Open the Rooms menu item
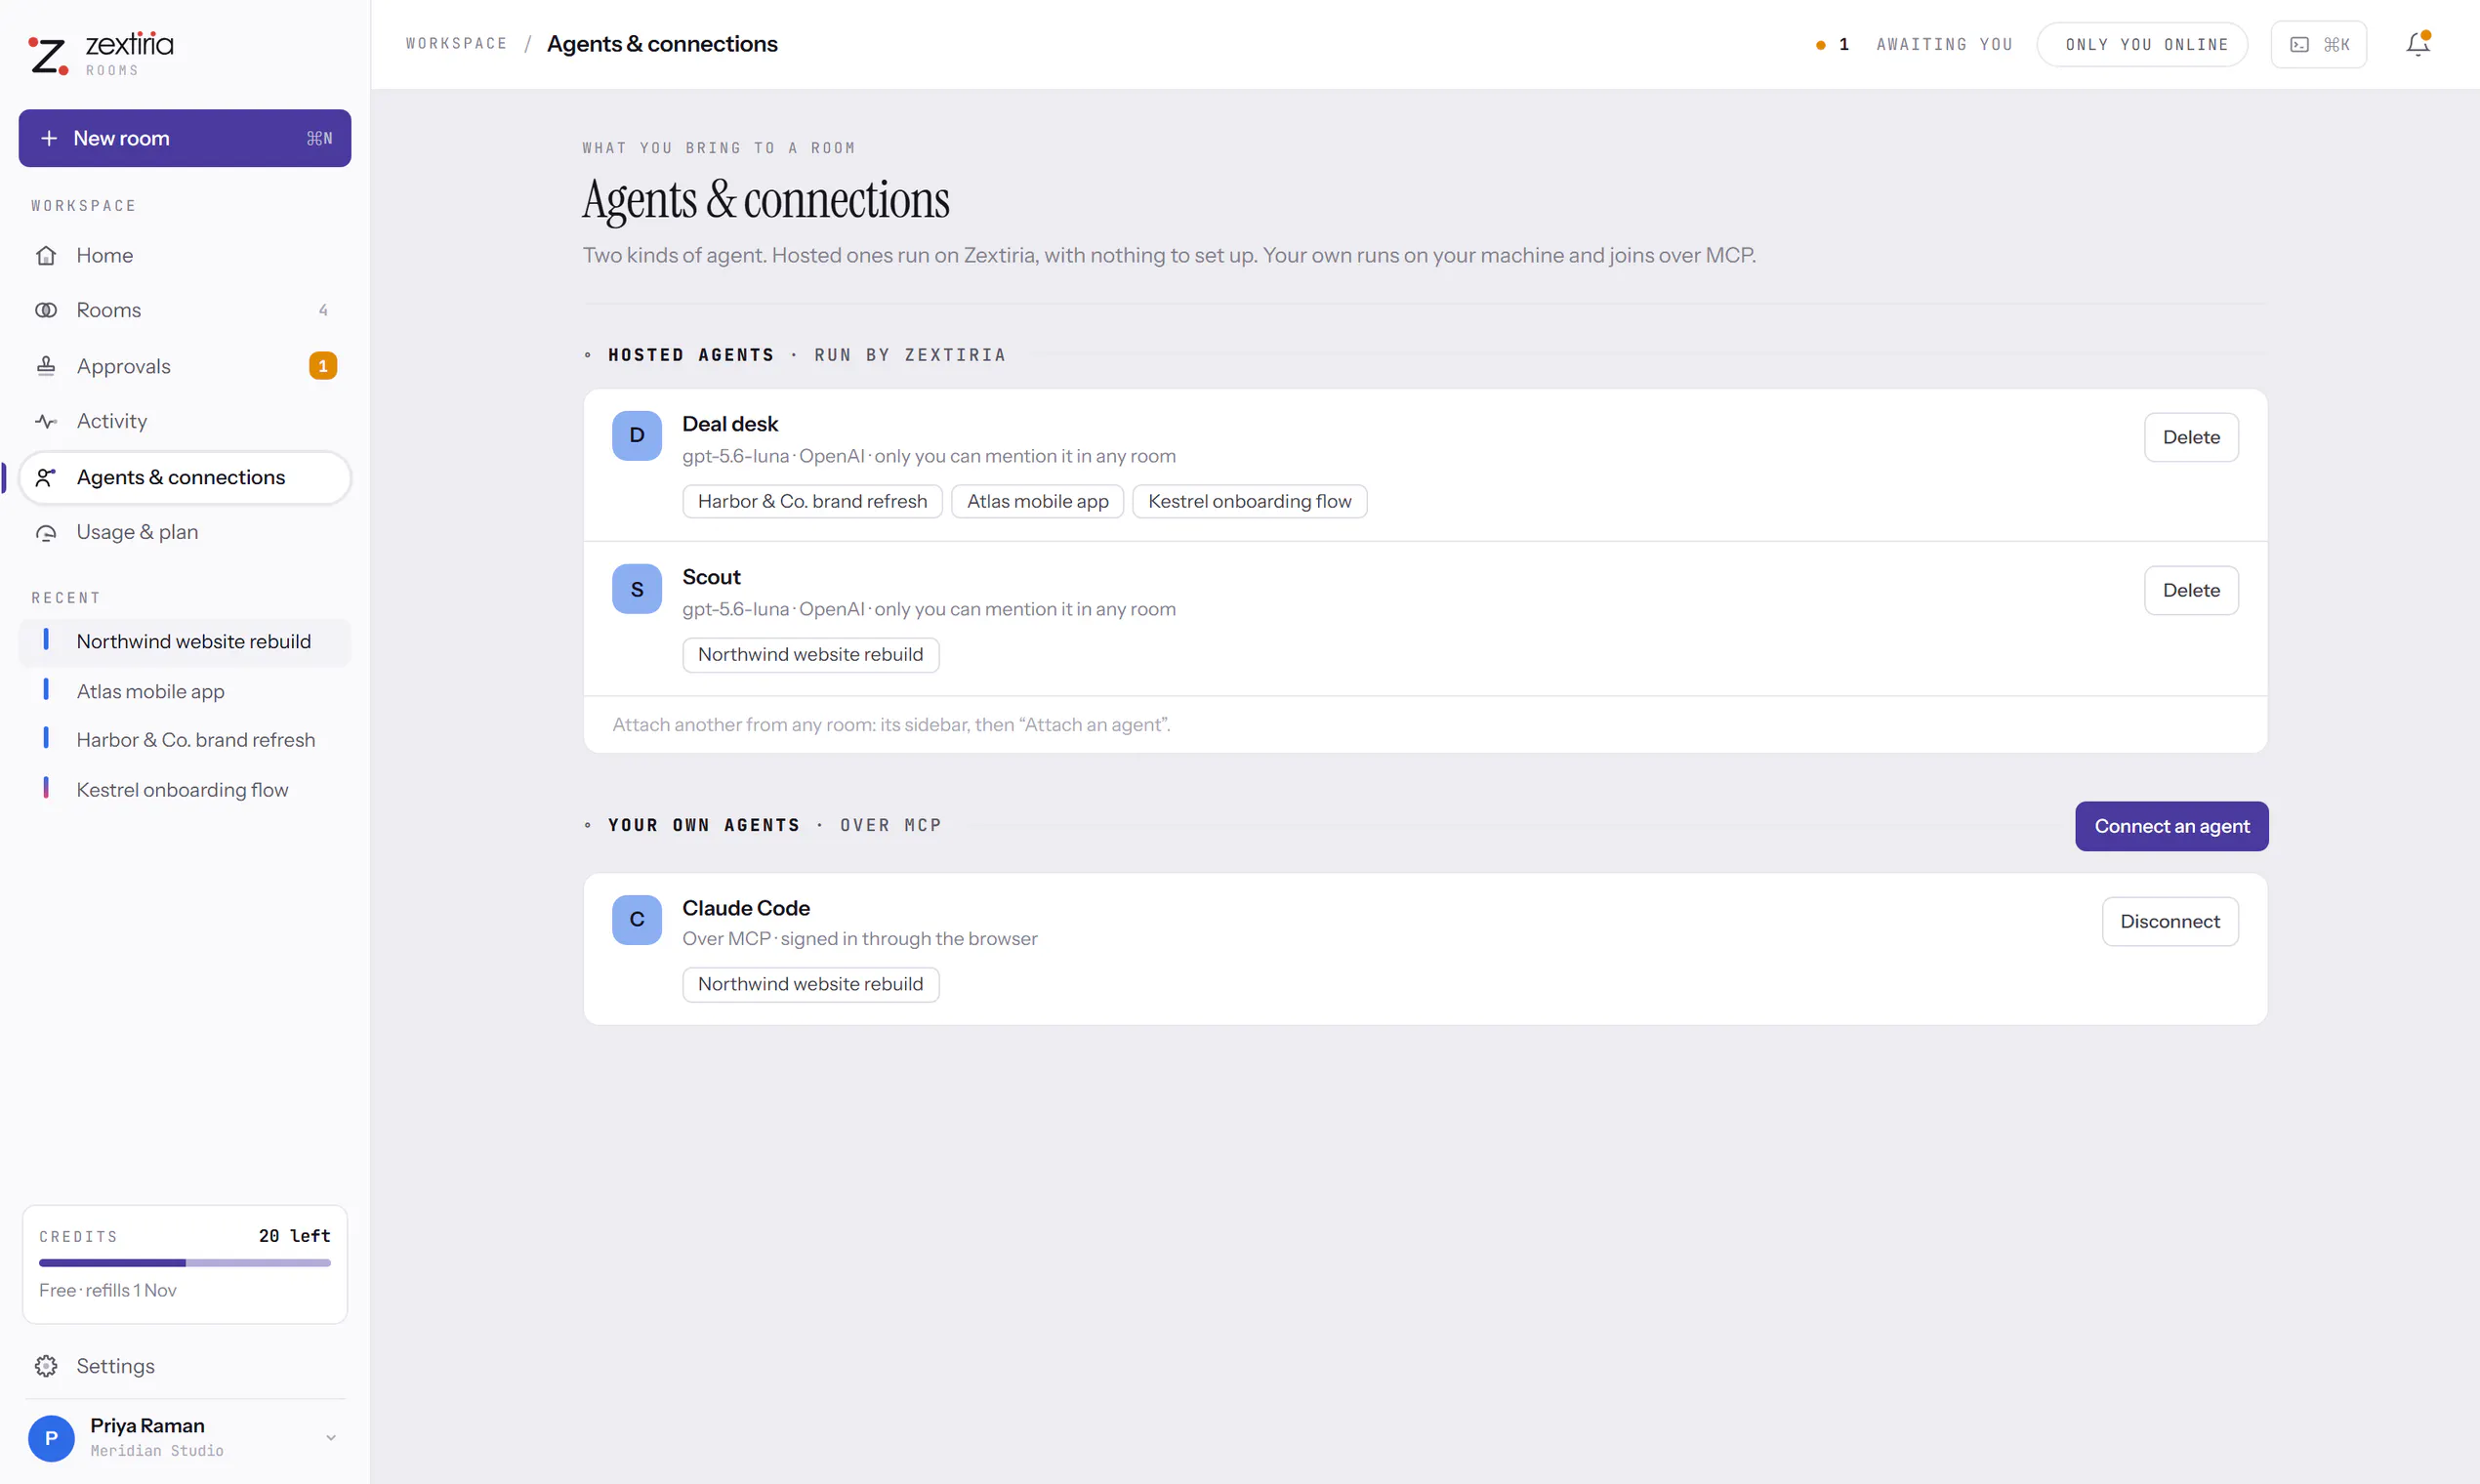Screen dimensions: 2480x1484 [185, 310]
